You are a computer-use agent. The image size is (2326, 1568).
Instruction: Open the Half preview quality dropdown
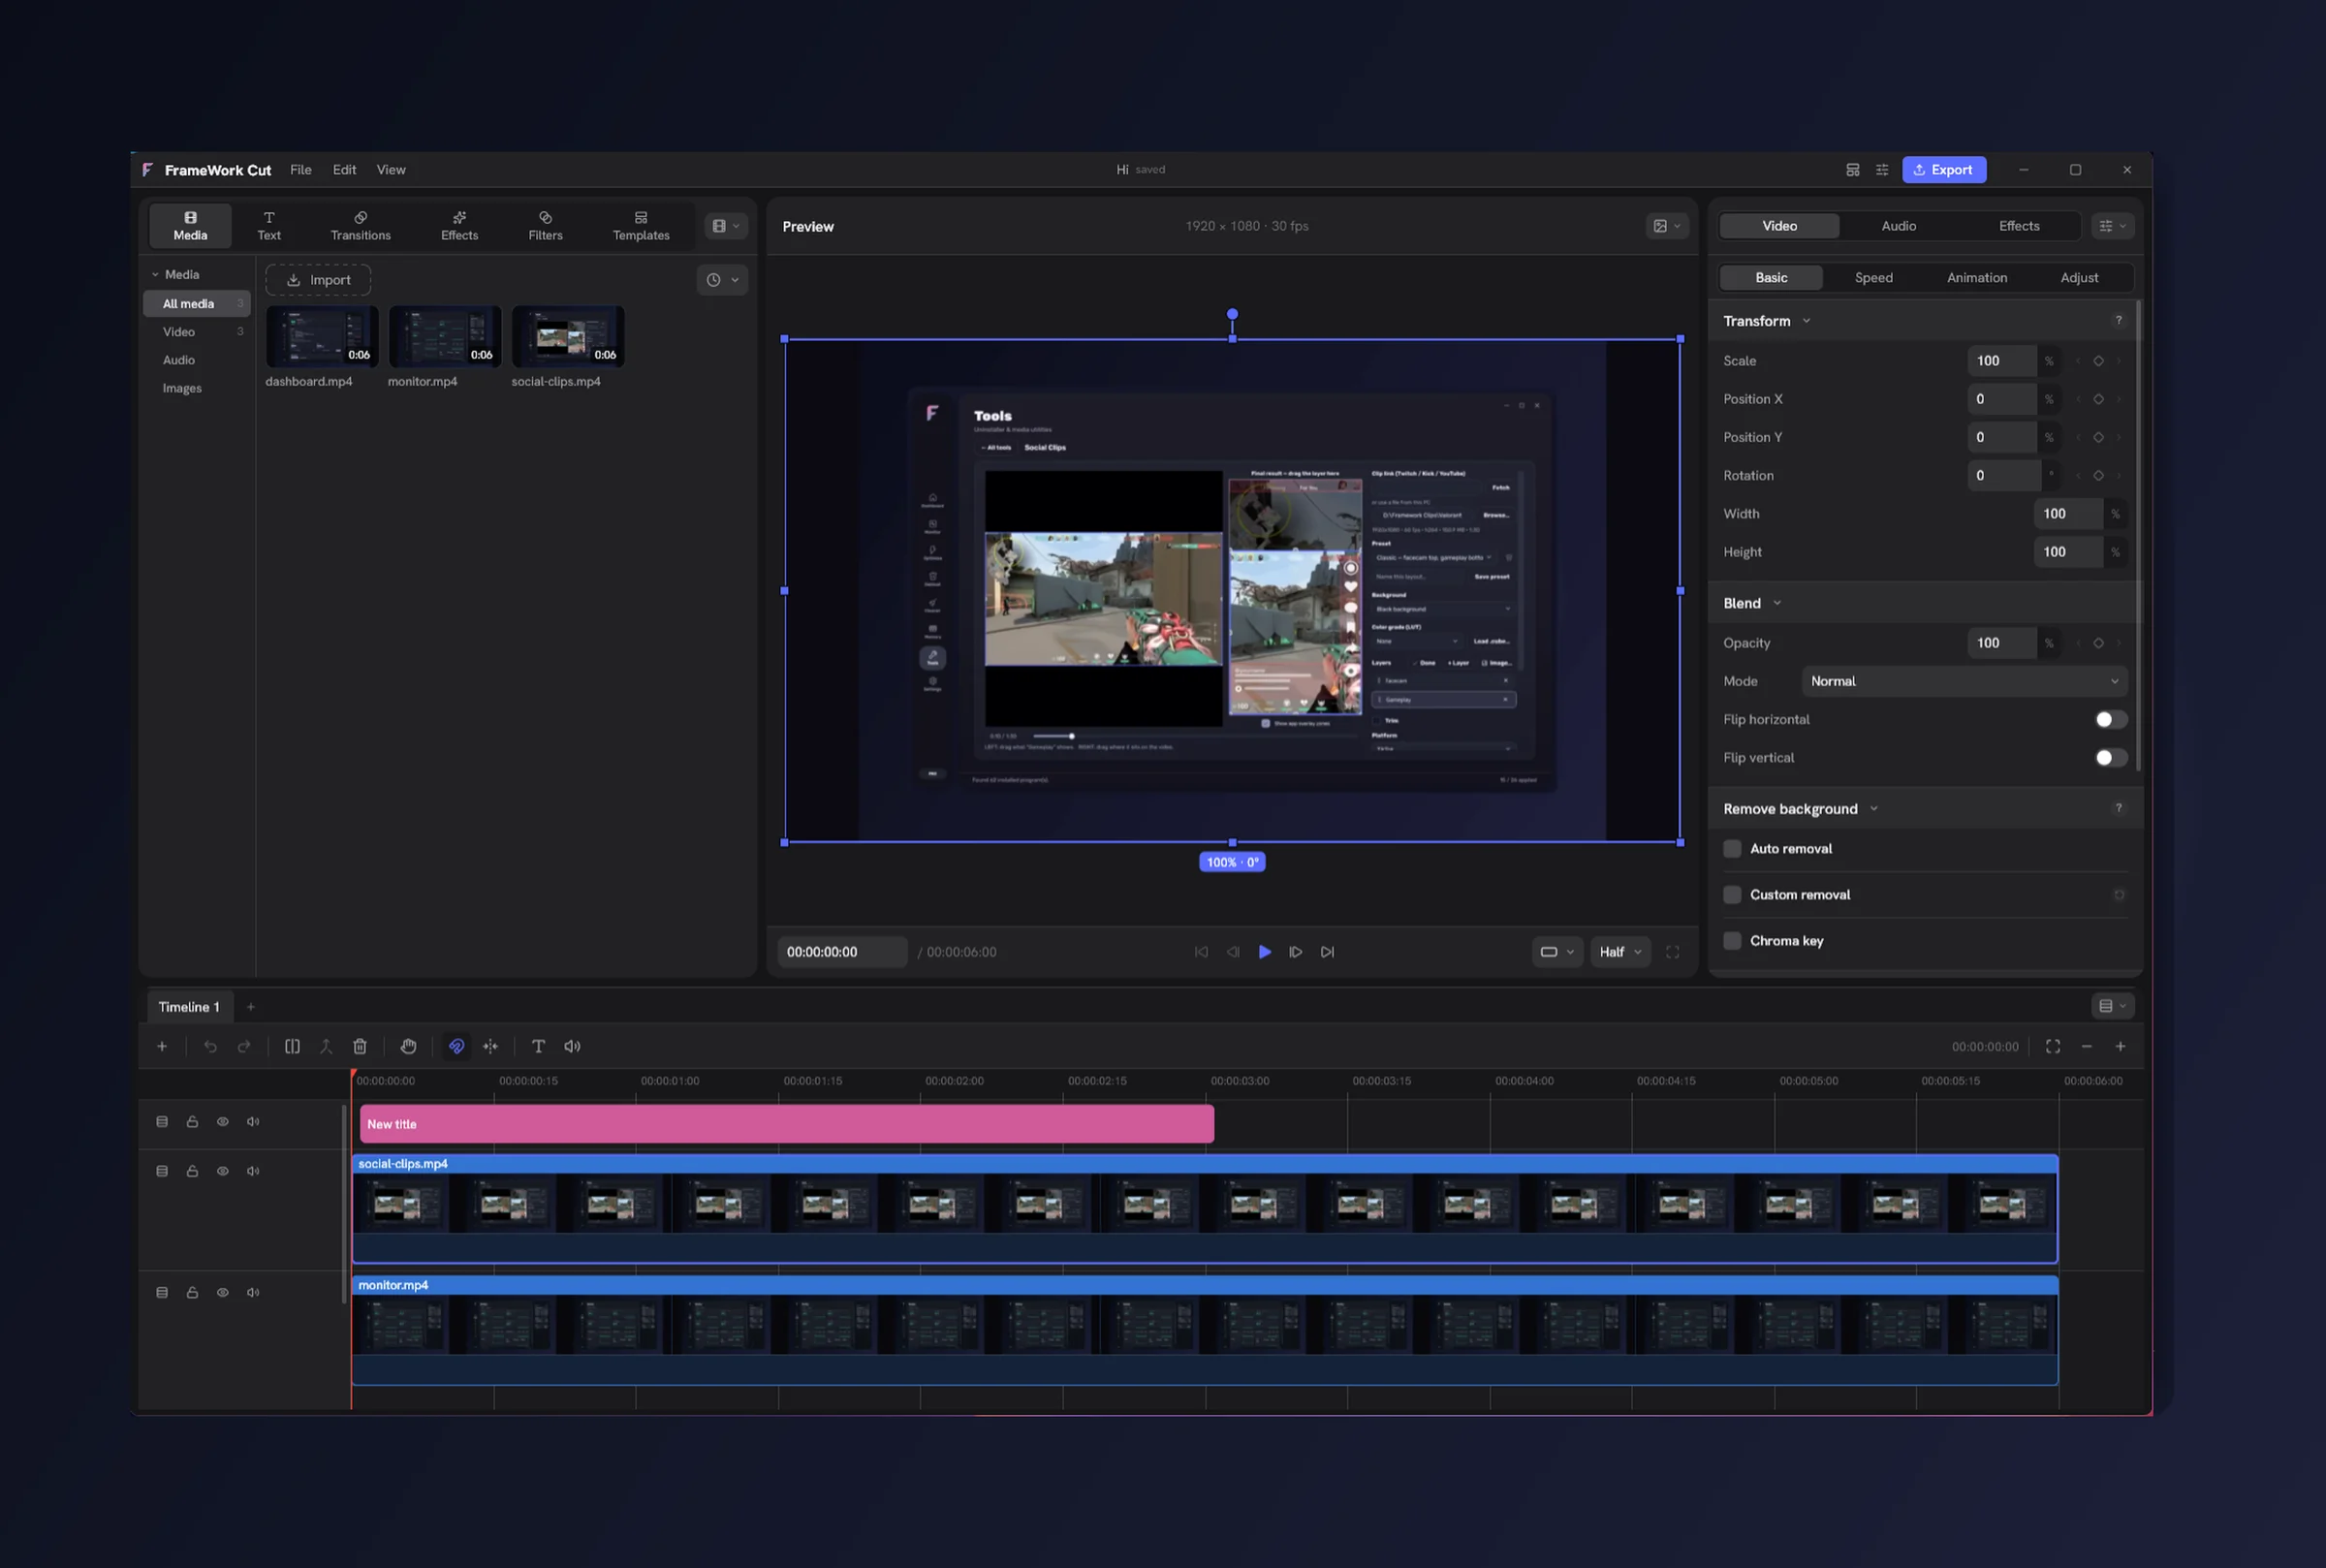pos(1620,952)
